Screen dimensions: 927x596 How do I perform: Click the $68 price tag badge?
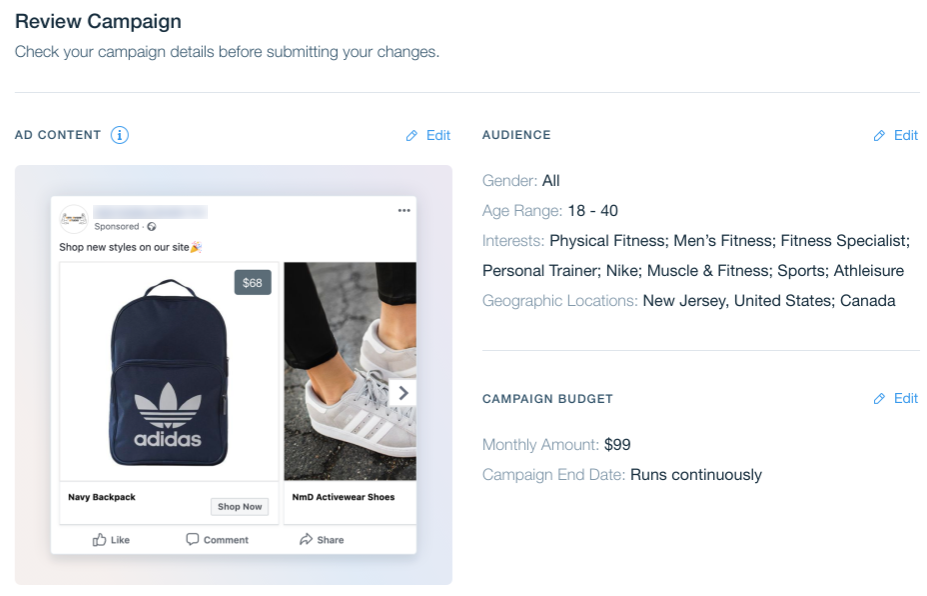click(252, 283)
